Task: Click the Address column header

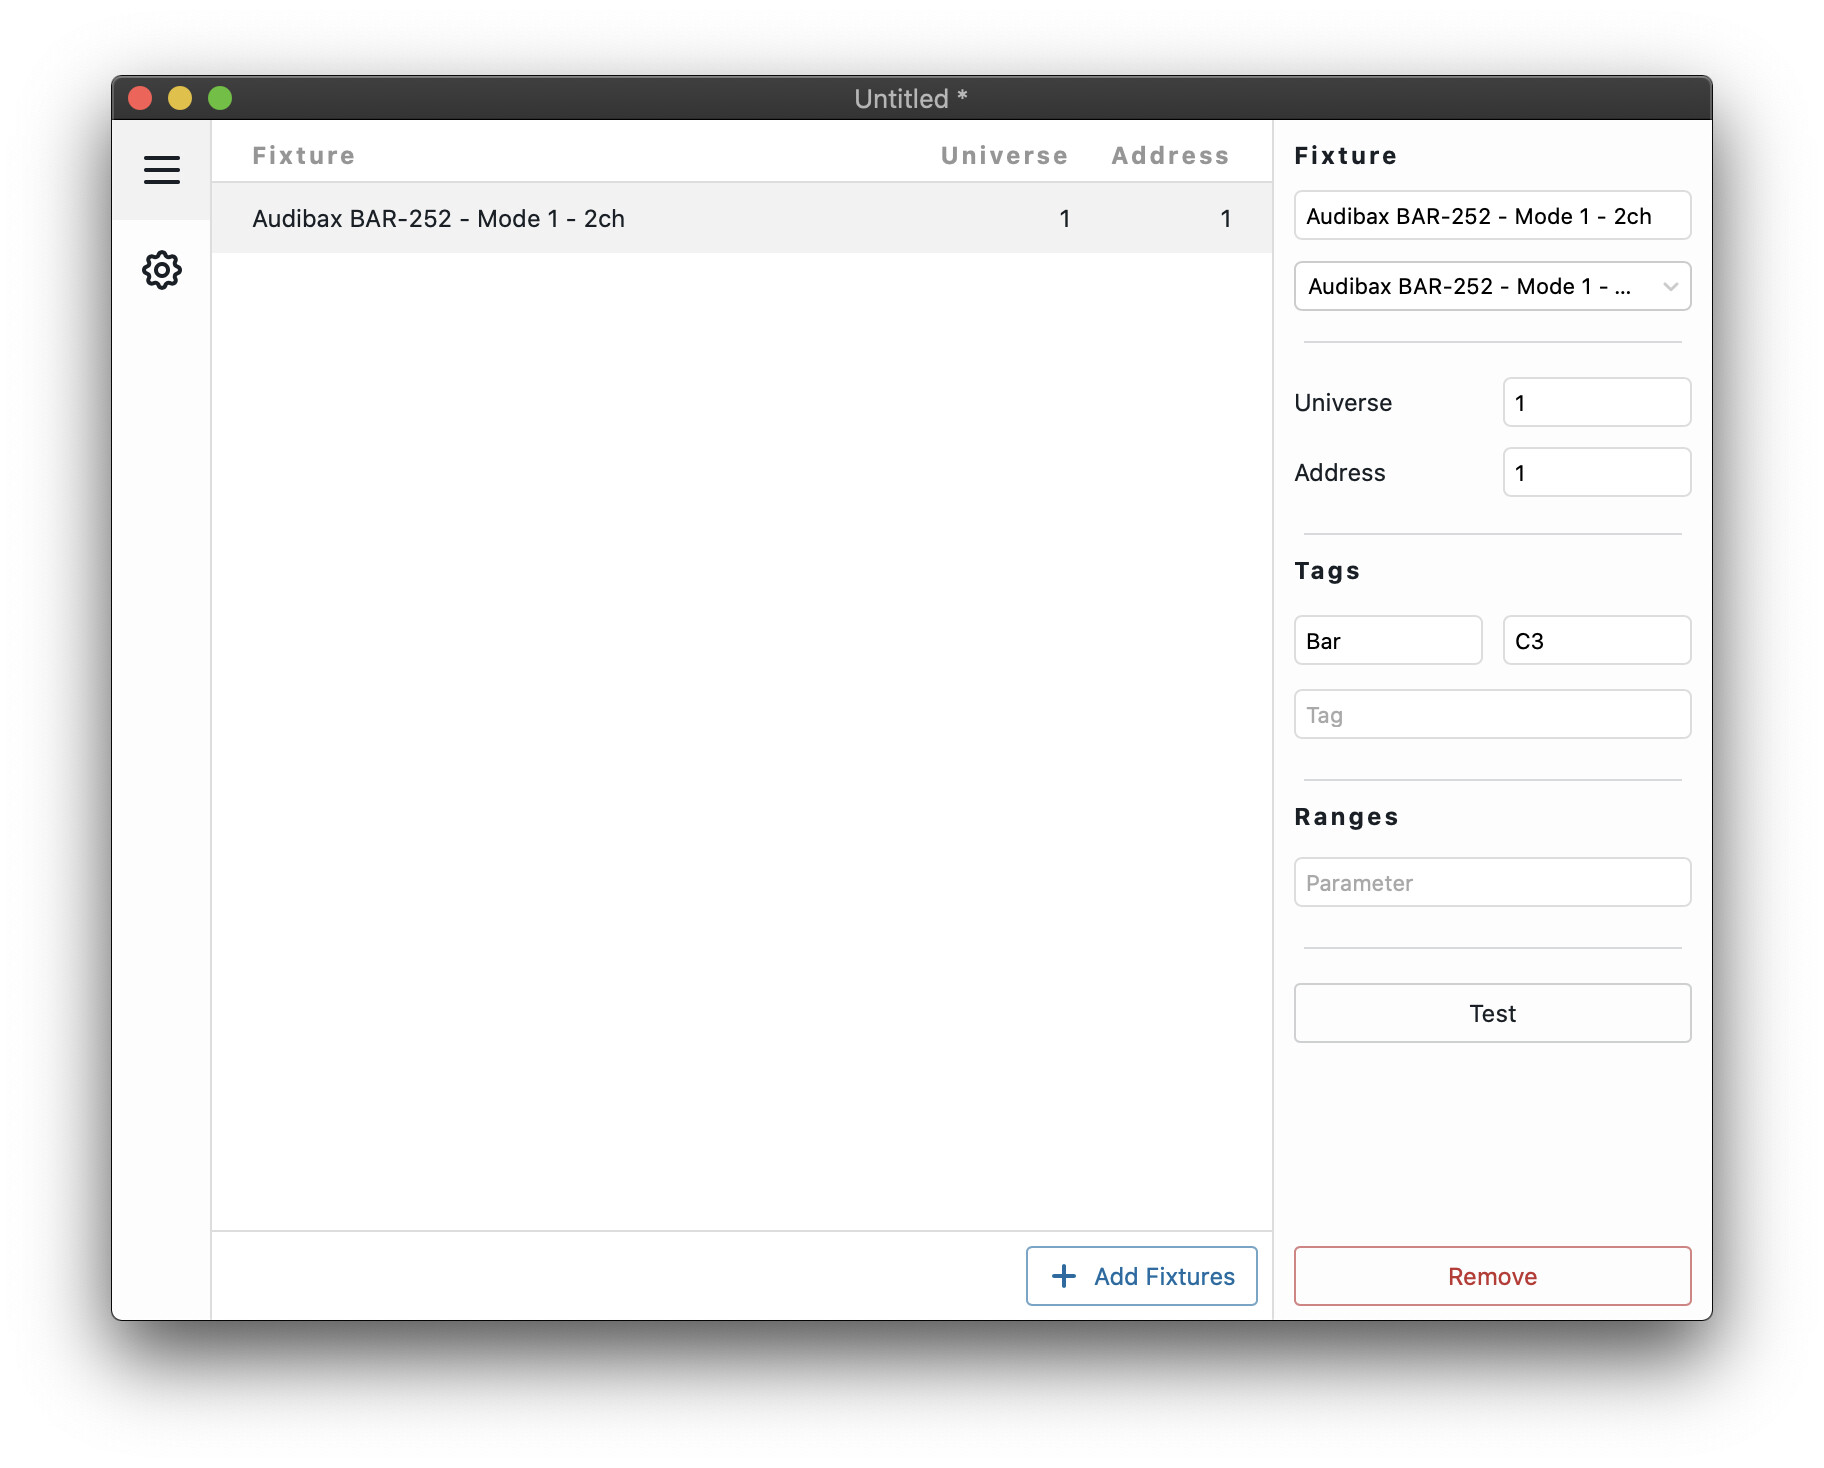Action: click(x=1169, y=156)
